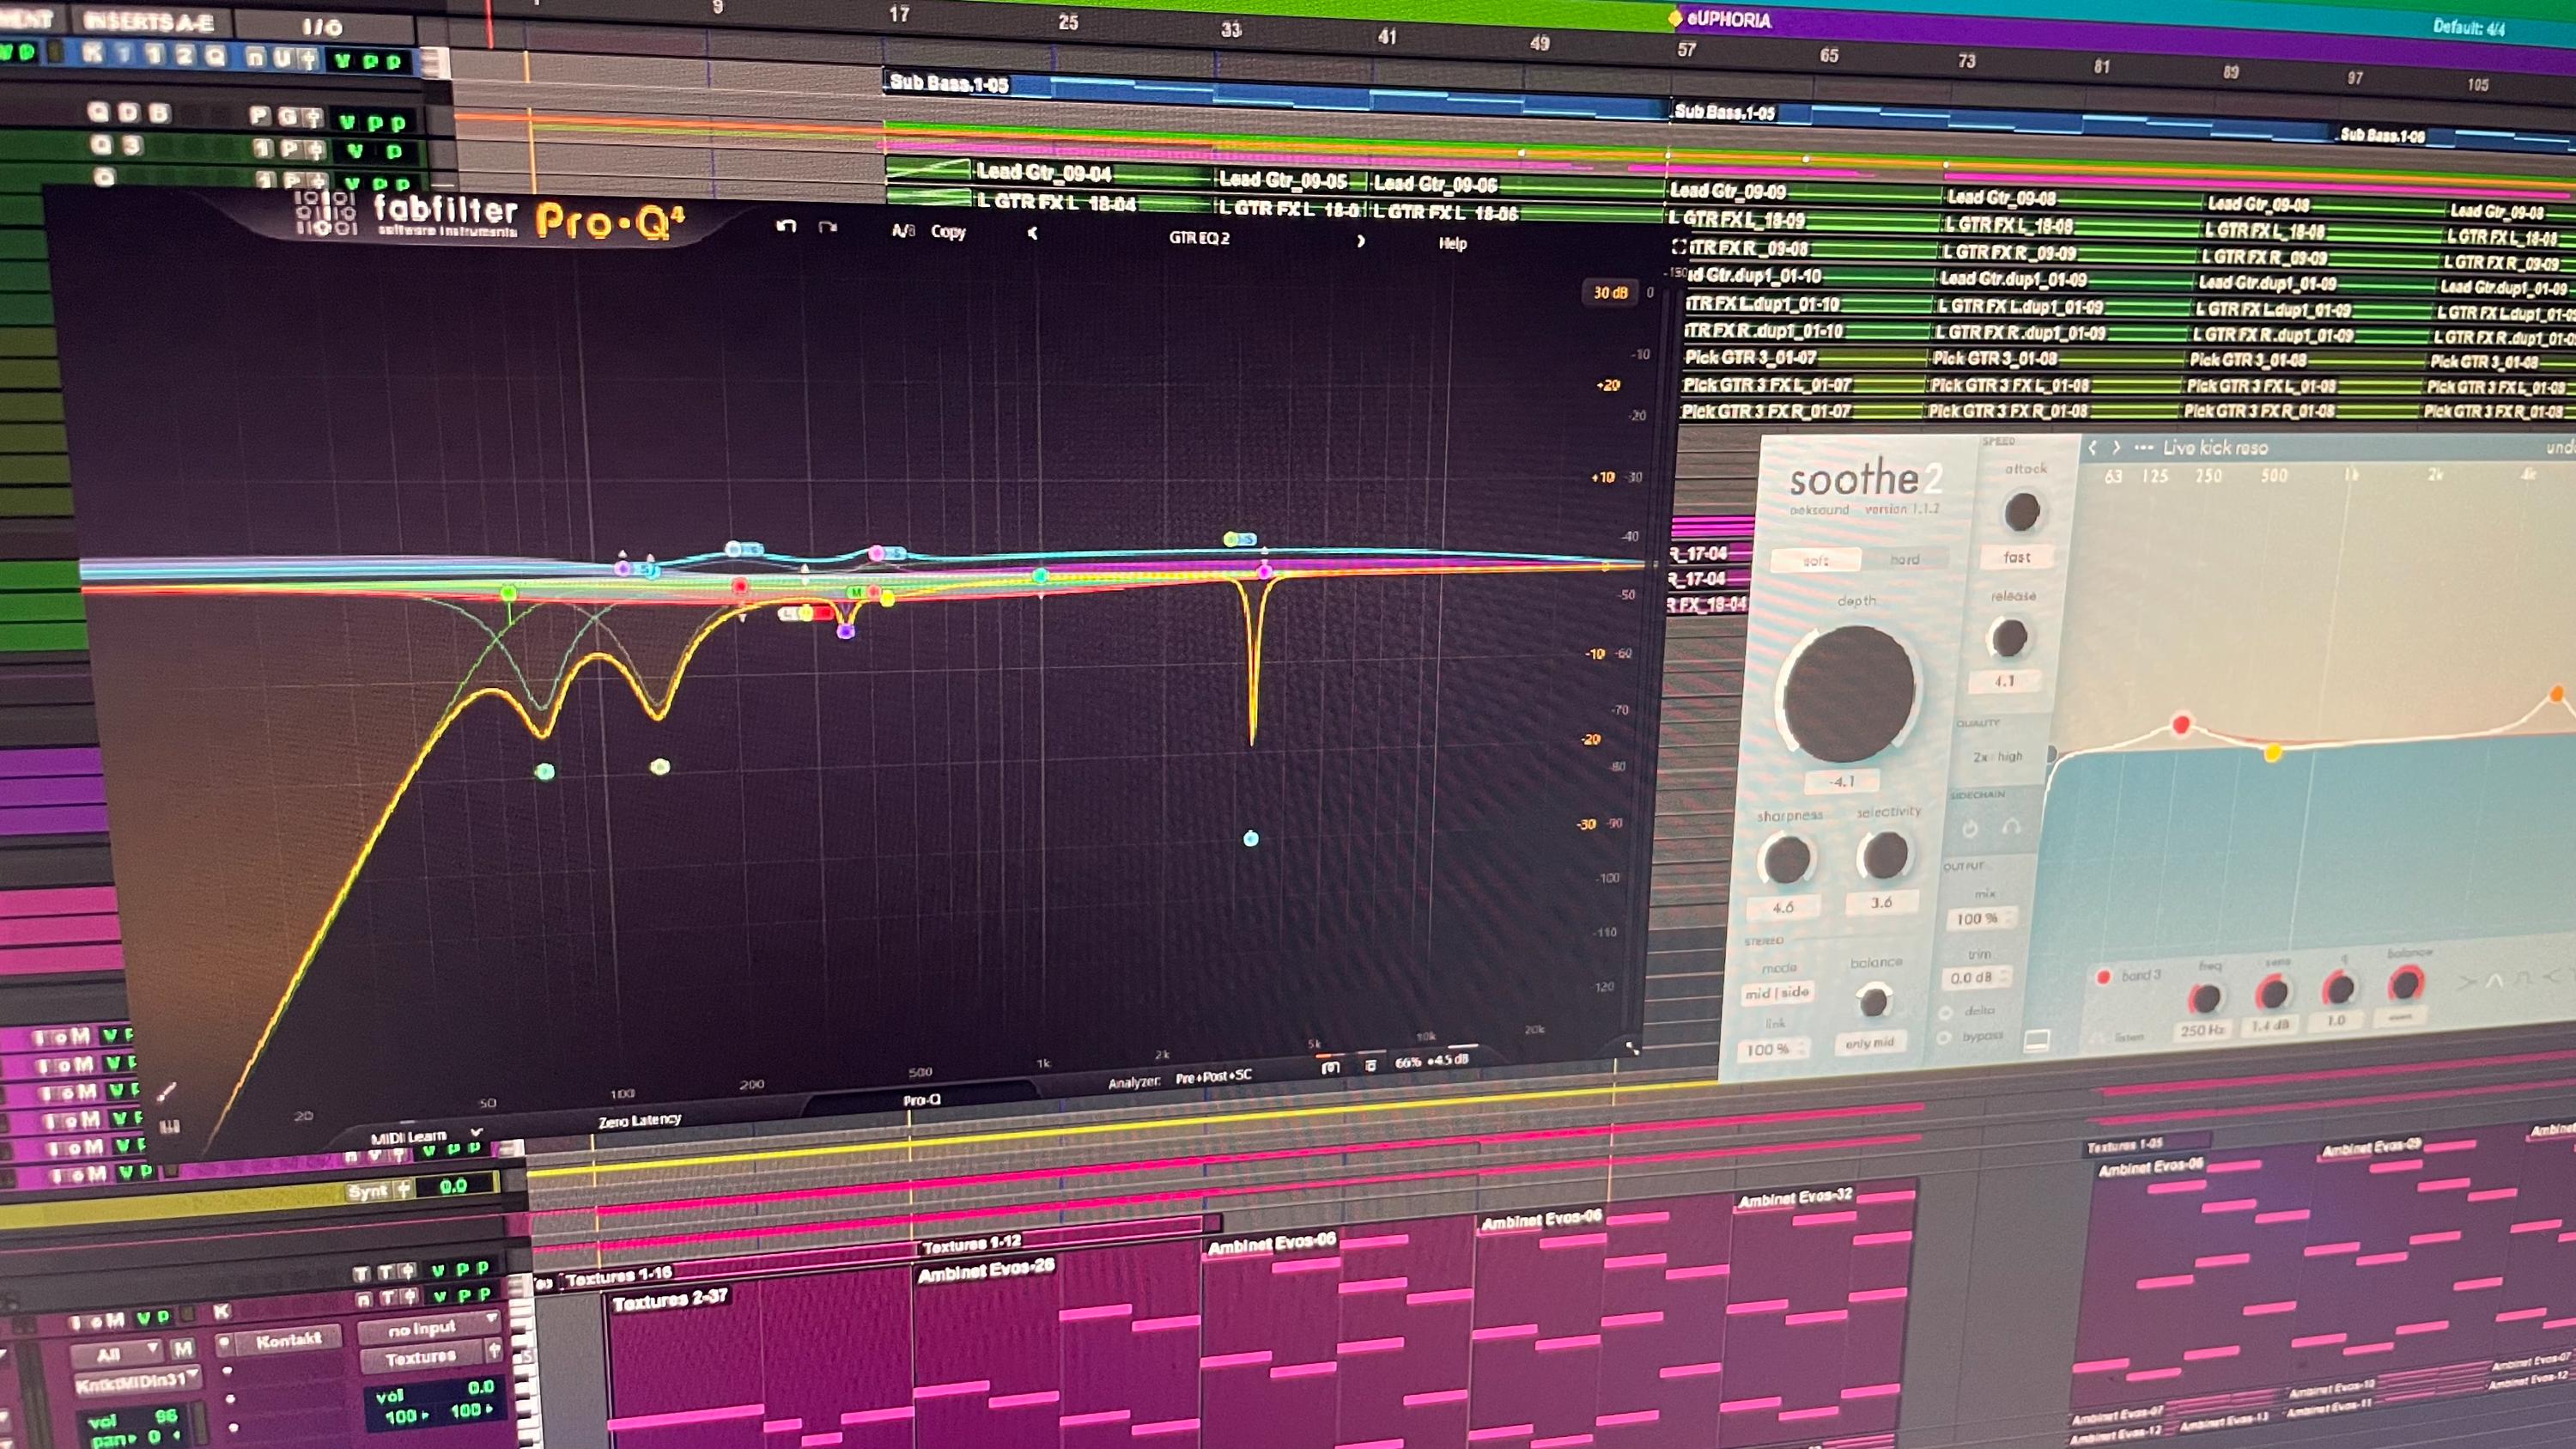The width and height of the screenshot is (2576, 1449).
Task: Select bell band shape in soothe2
Action: click(2494, 980)
